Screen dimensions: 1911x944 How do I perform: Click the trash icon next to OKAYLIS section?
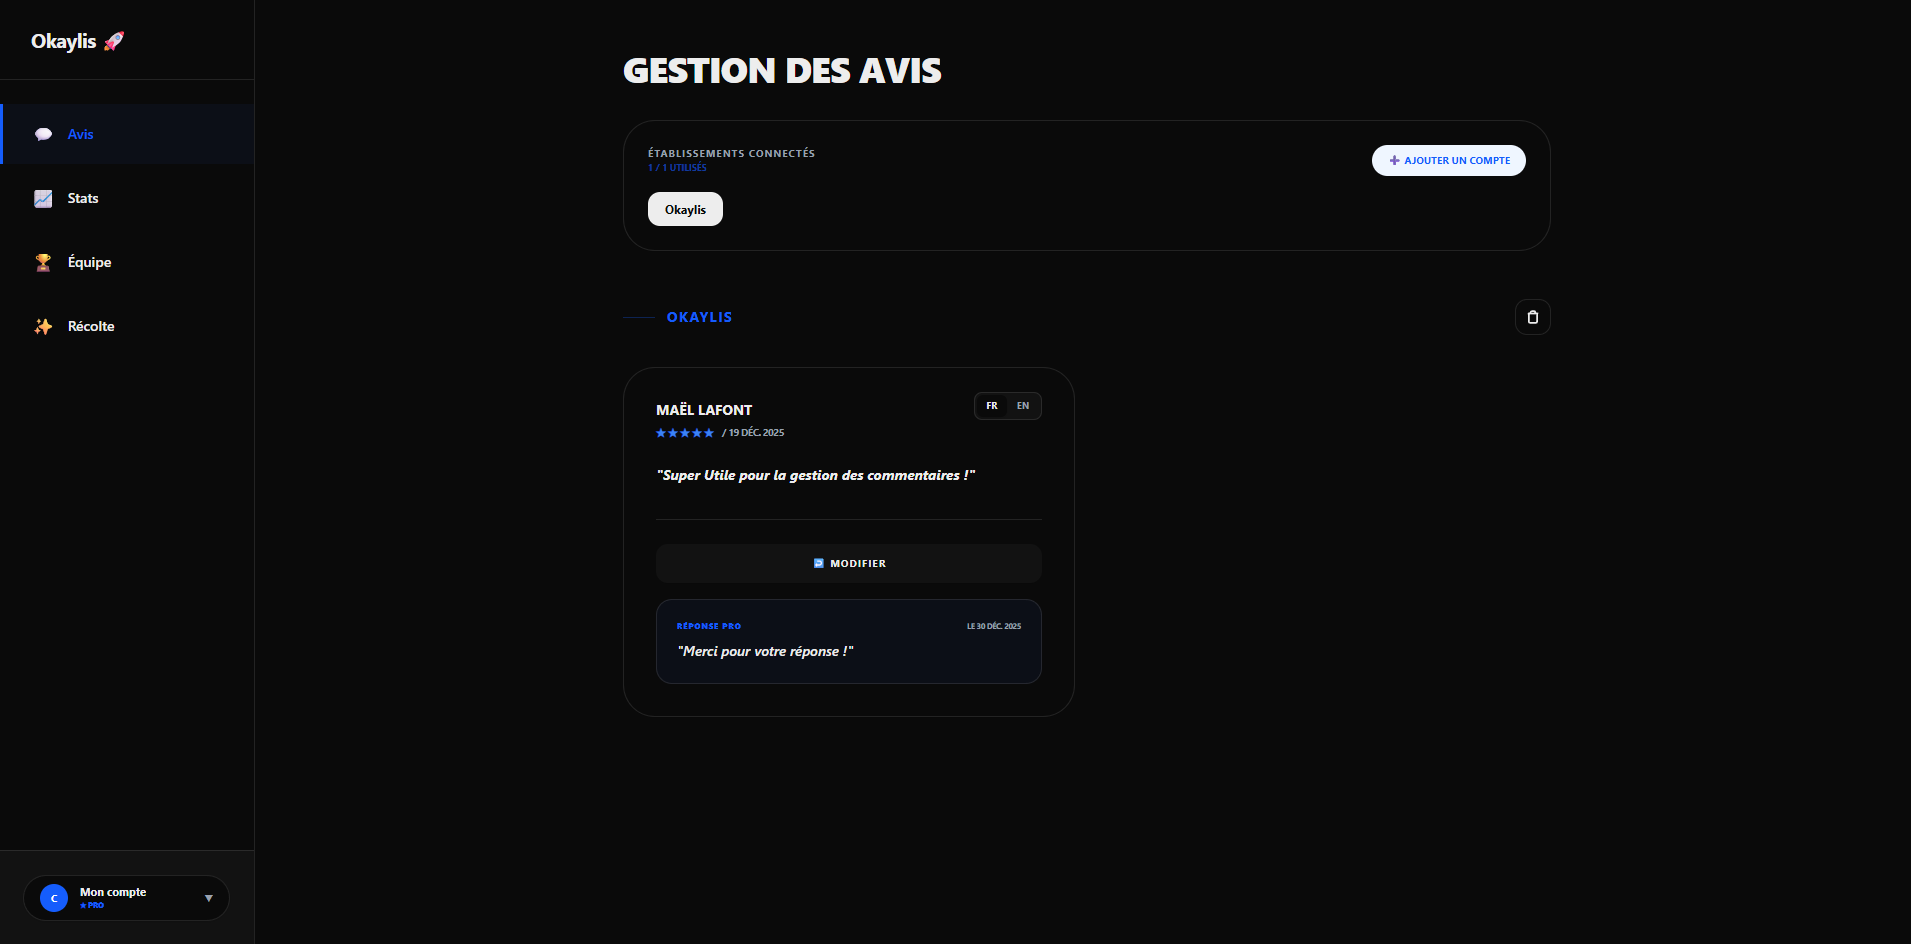(x=1532, y=317)
